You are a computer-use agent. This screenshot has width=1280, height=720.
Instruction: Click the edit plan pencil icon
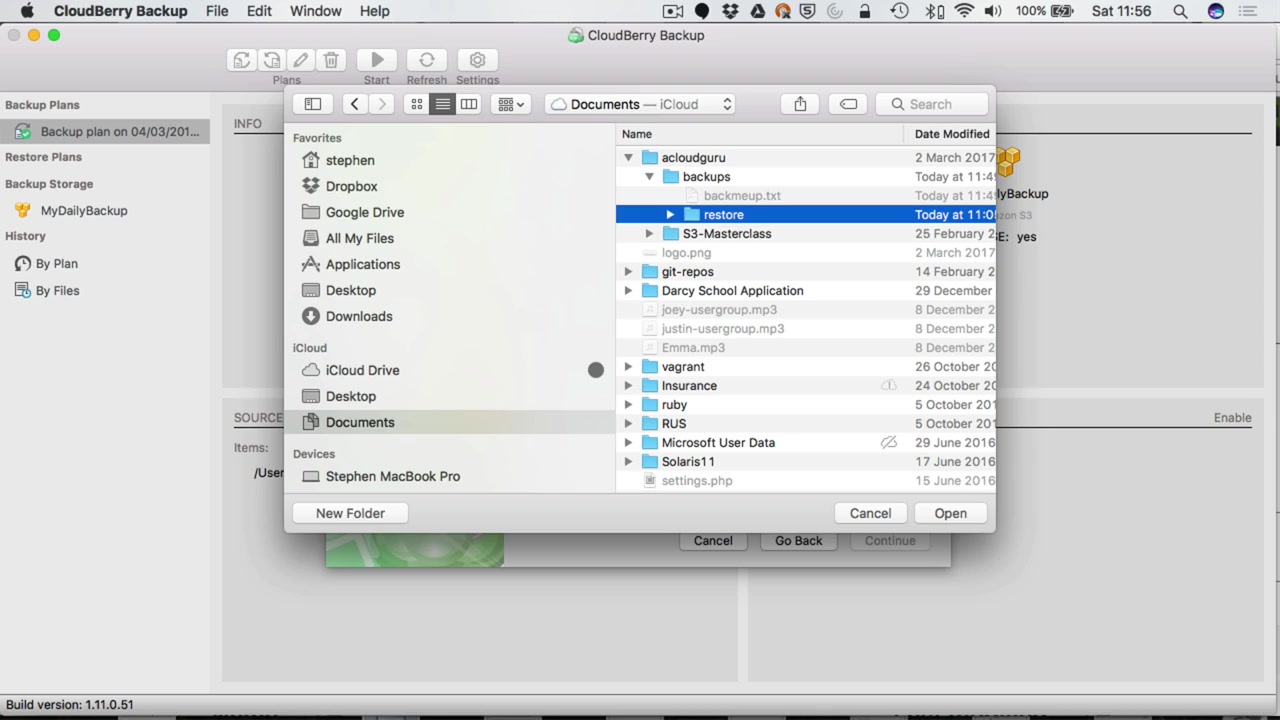301,61
